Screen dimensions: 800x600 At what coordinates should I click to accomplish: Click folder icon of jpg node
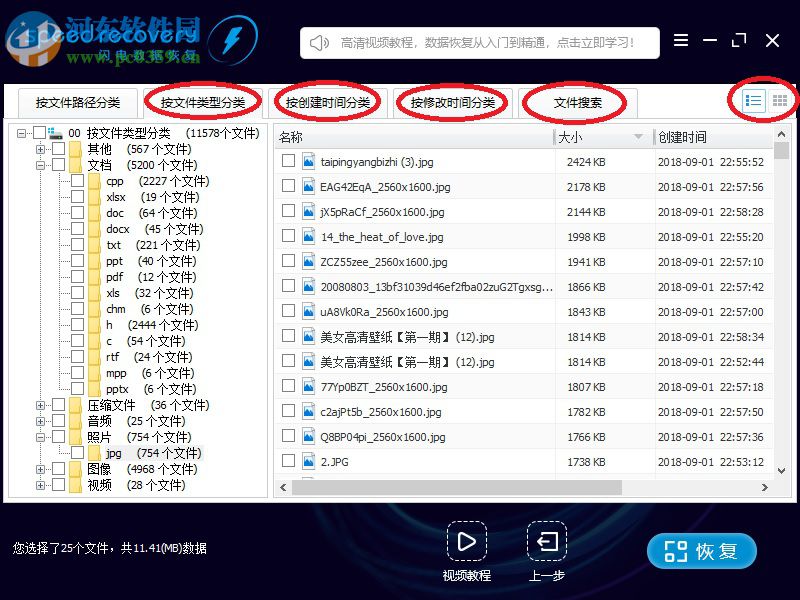point(94,453)
